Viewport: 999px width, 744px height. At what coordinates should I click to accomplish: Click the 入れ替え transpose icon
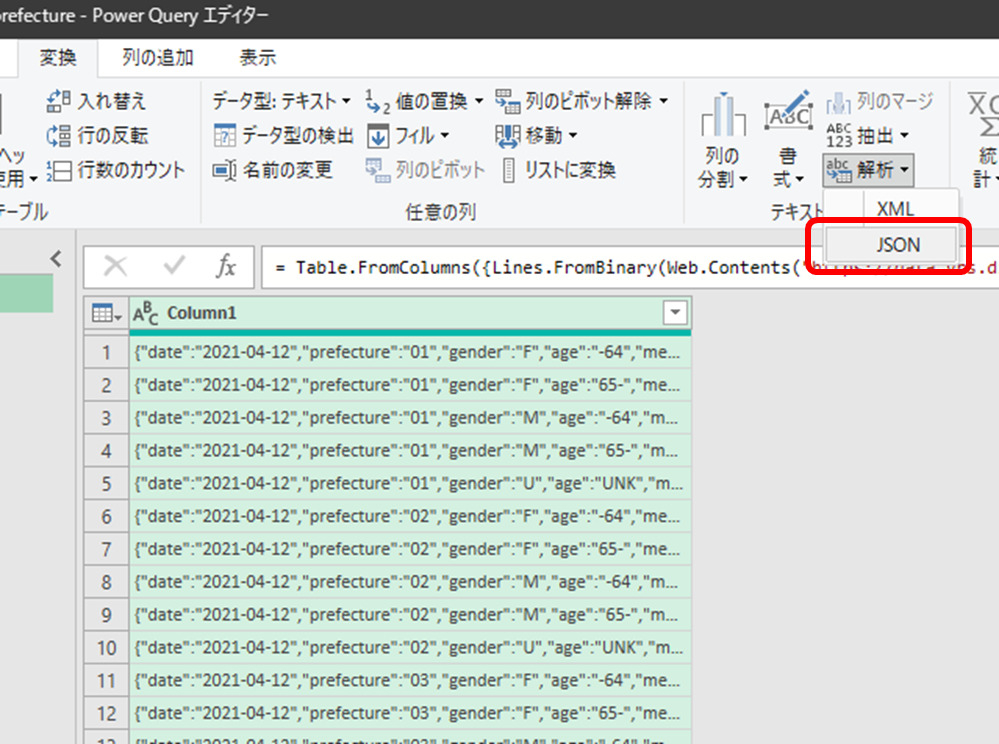click(x=59, y=101)
